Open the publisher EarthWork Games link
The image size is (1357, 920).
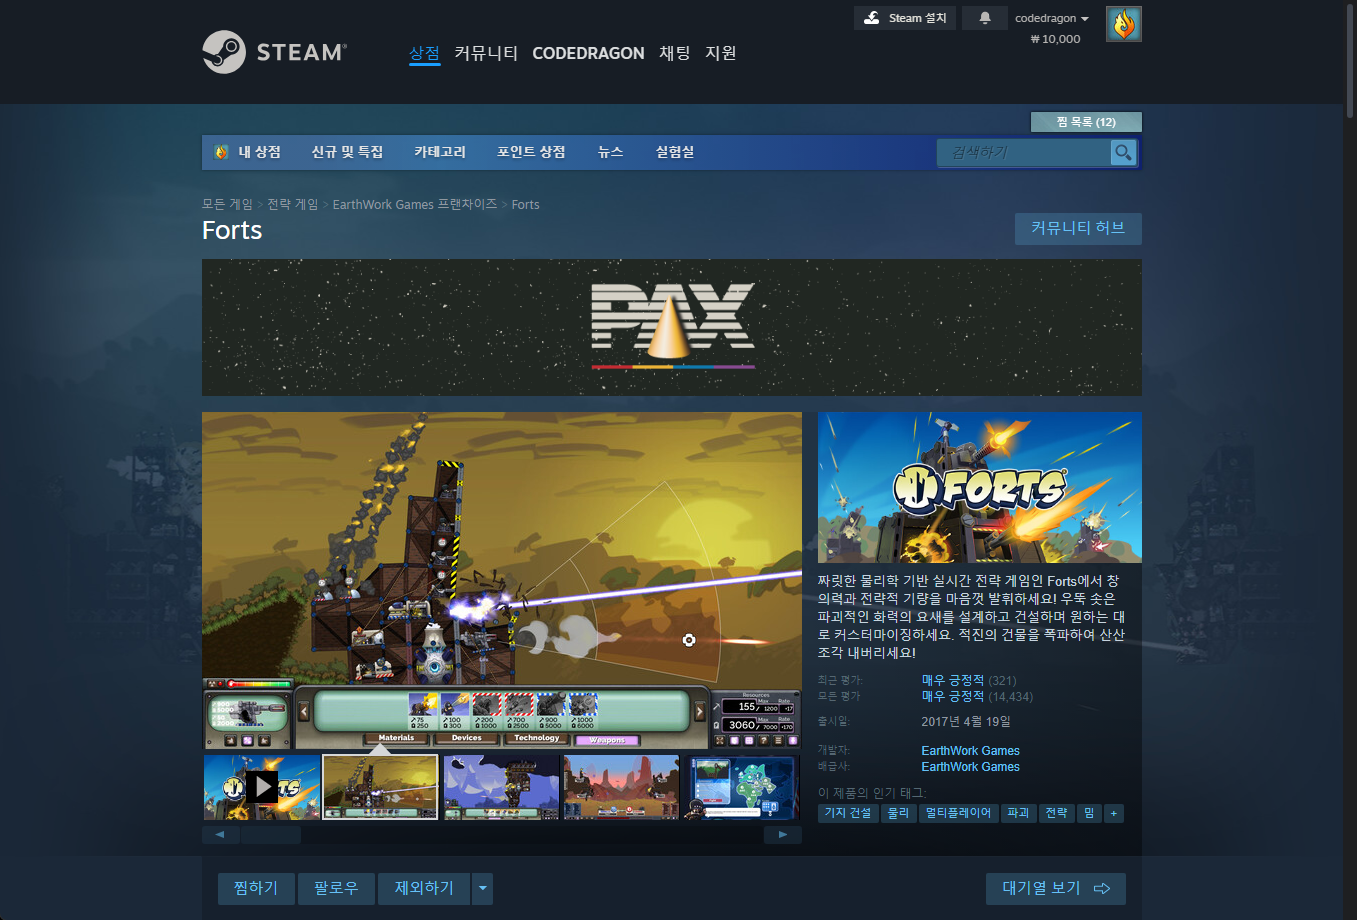(x=970, y=767)
